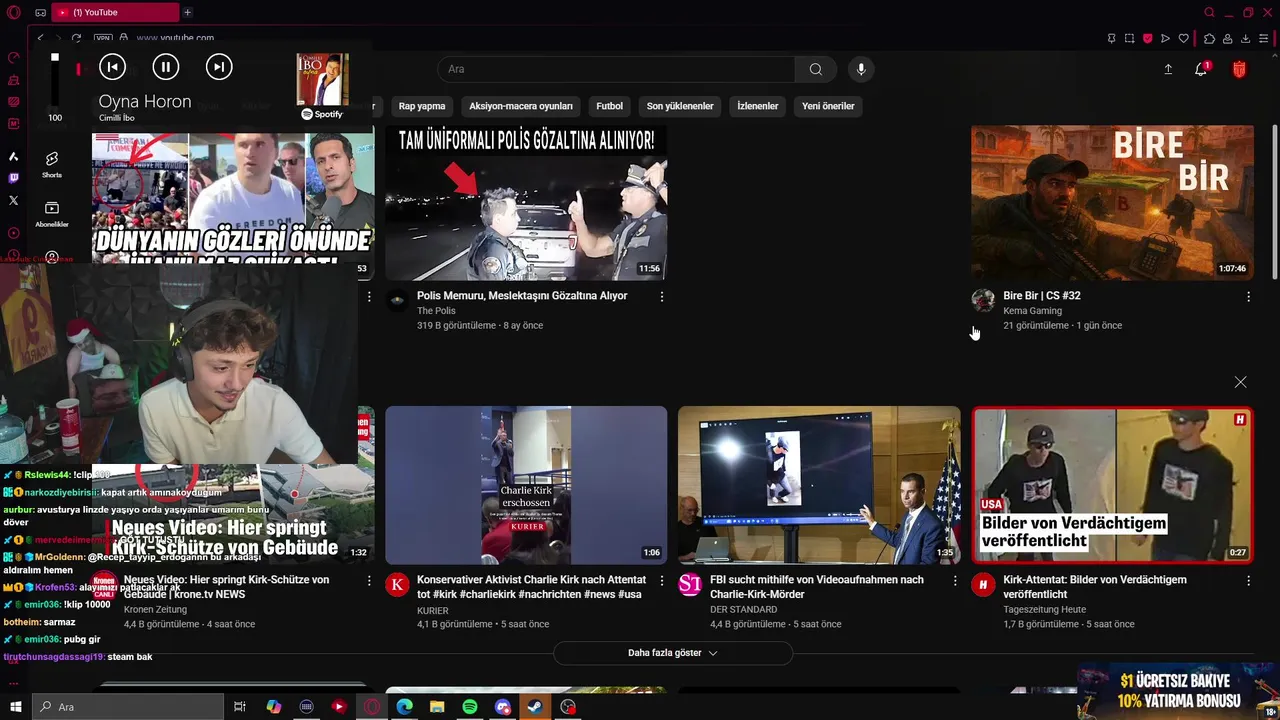The image size is (1280, 720).
Task: Open the KURIER channel link
Action: tap(433, 610)
